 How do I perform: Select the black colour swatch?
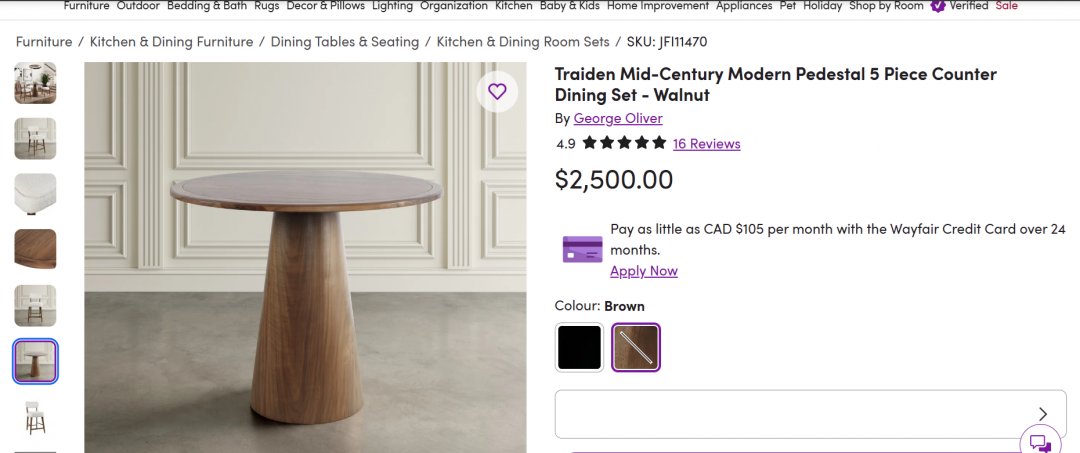coord(579,347)
